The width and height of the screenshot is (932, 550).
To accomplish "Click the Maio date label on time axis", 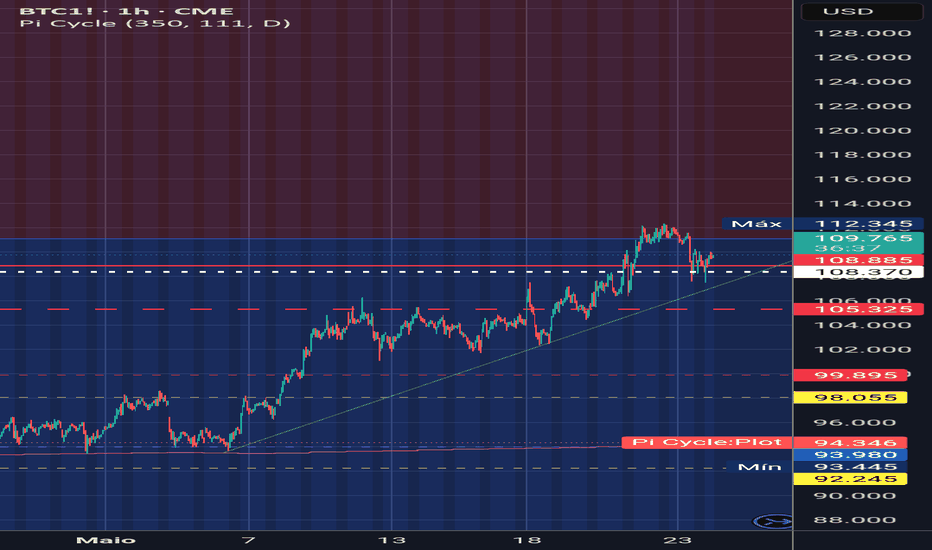I will [x=106, y=540].
